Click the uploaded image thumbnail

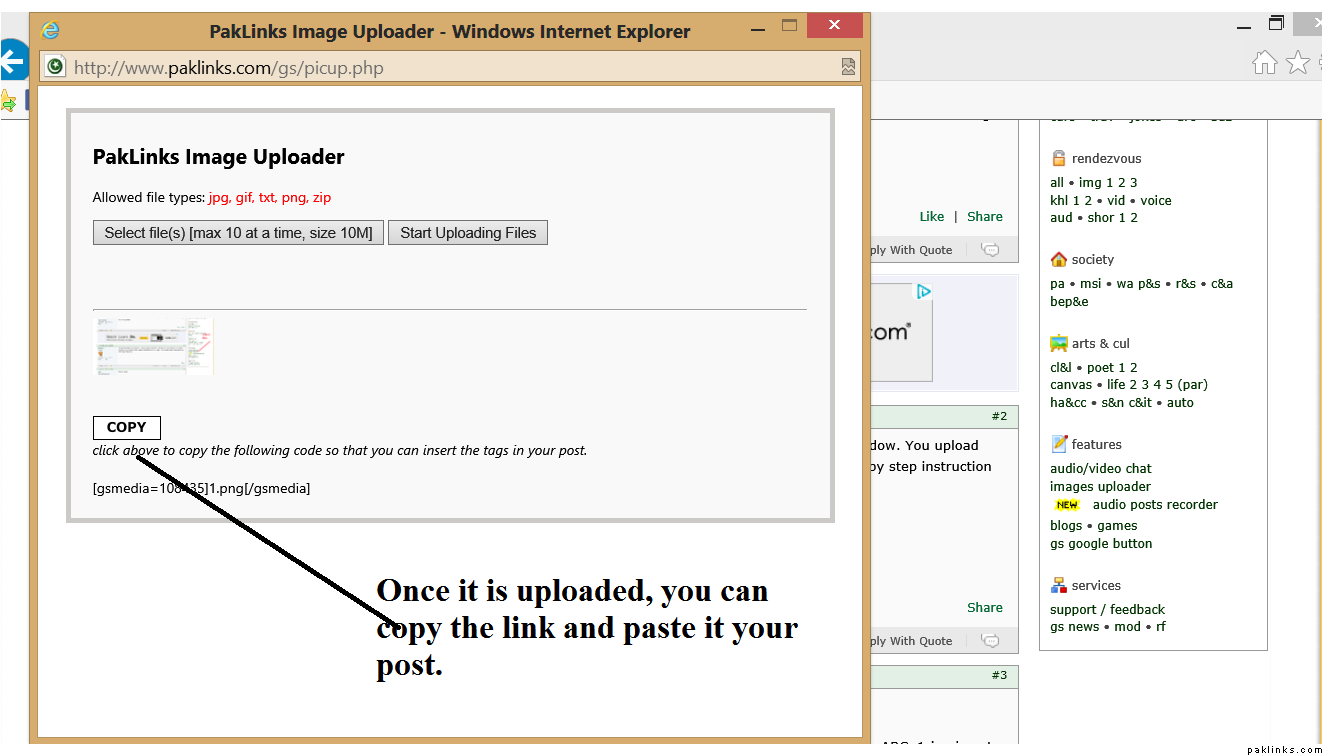coord(154,346)
